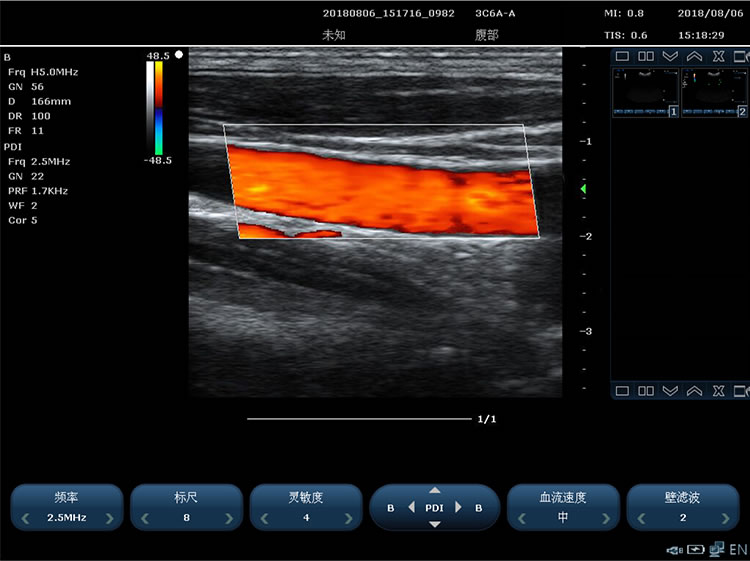Select dual-view layout icon in top thumbnail toolbar
Screen dimensions: 750x561
click(x=646, y=57)
